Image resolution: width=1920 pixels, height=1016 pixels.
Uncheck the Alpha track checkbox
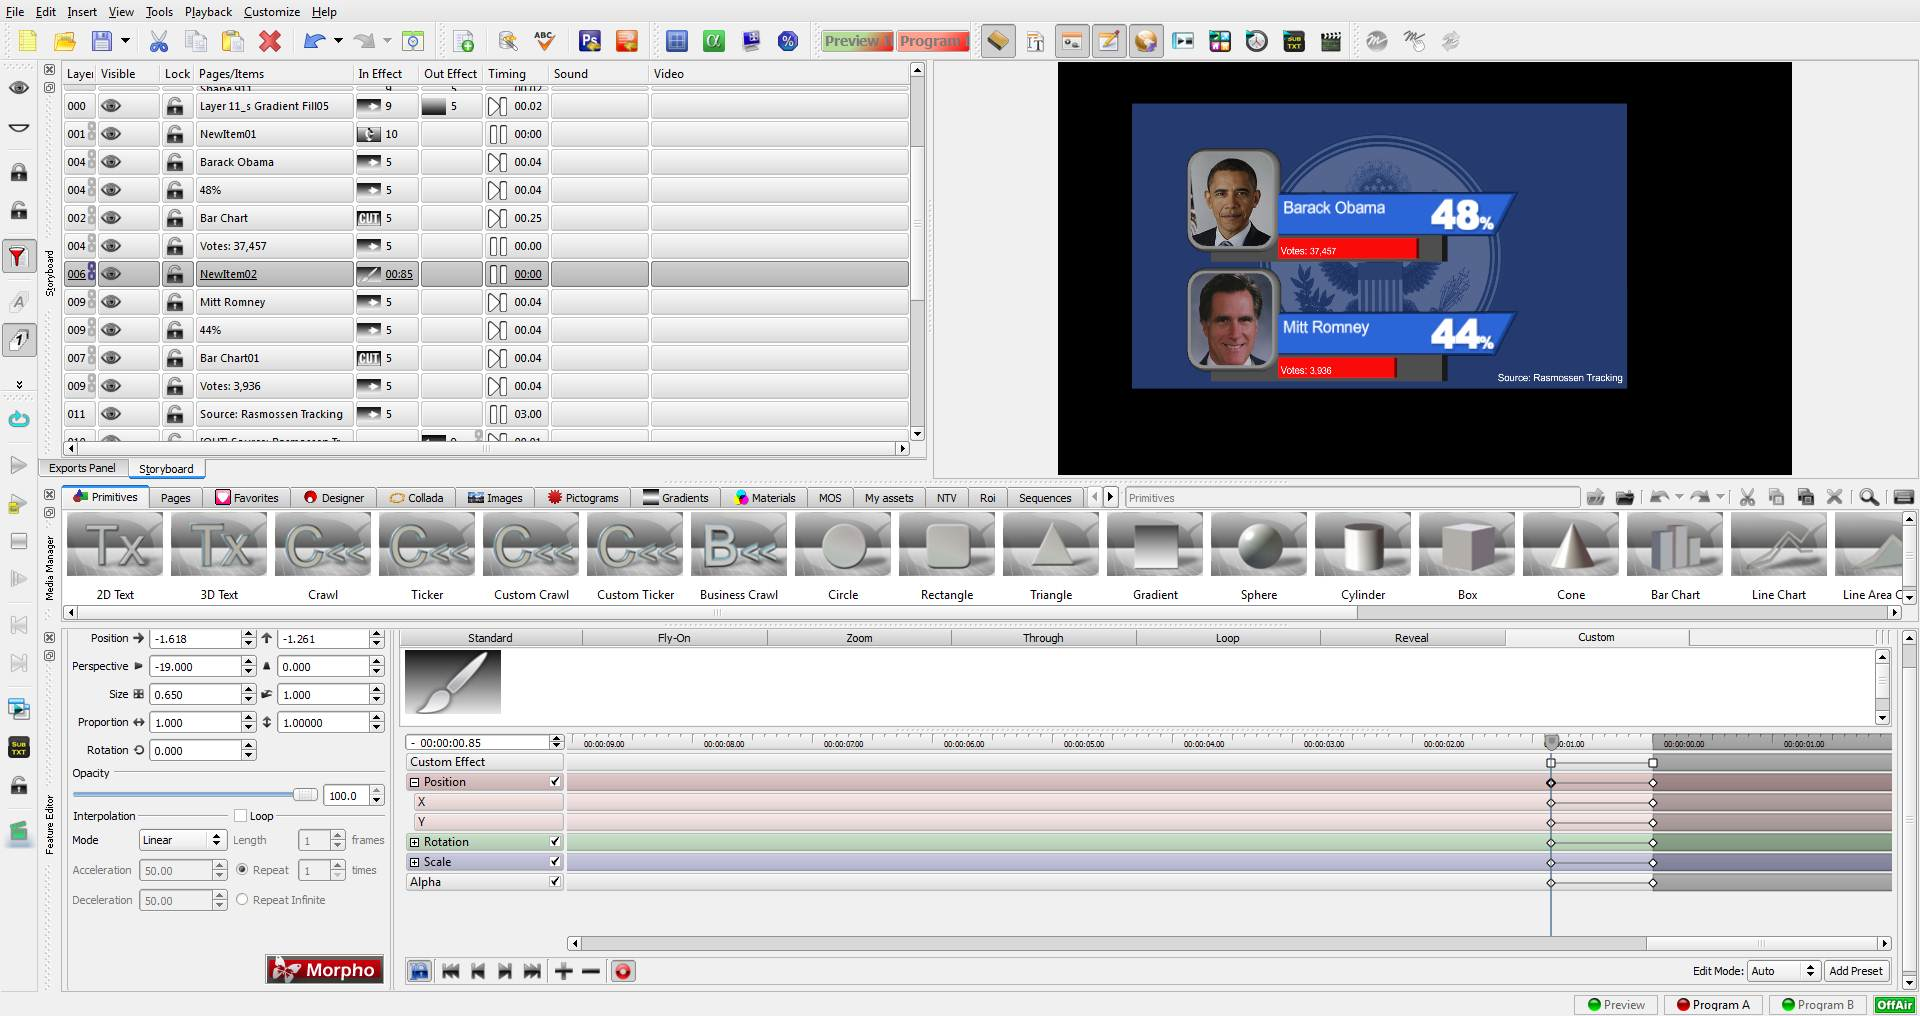pos(555,882)
